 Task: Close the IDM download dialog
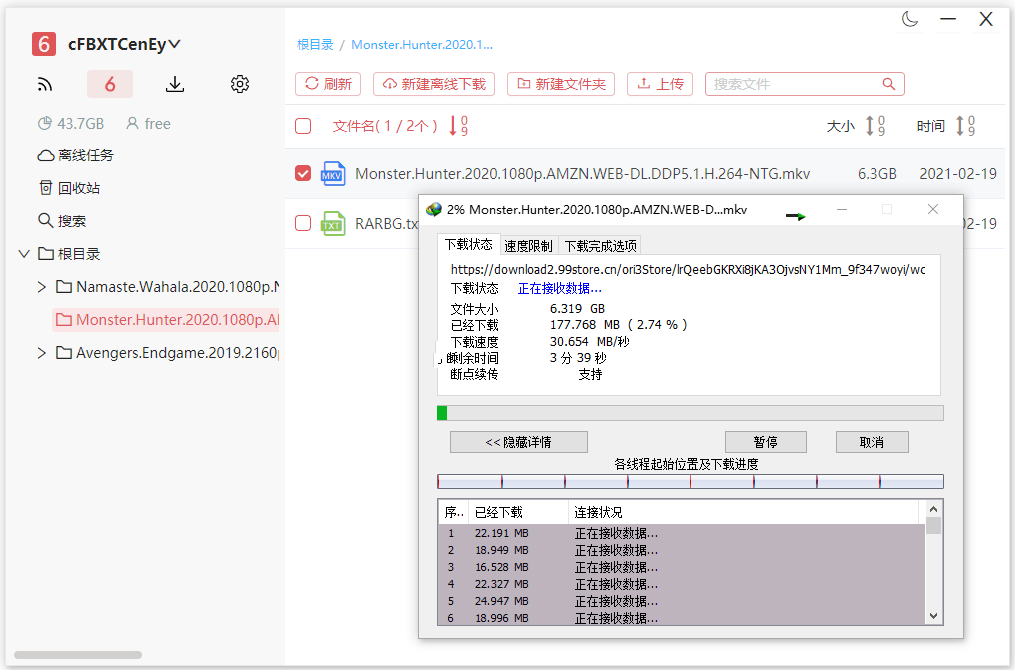click(x=933, y=209)
